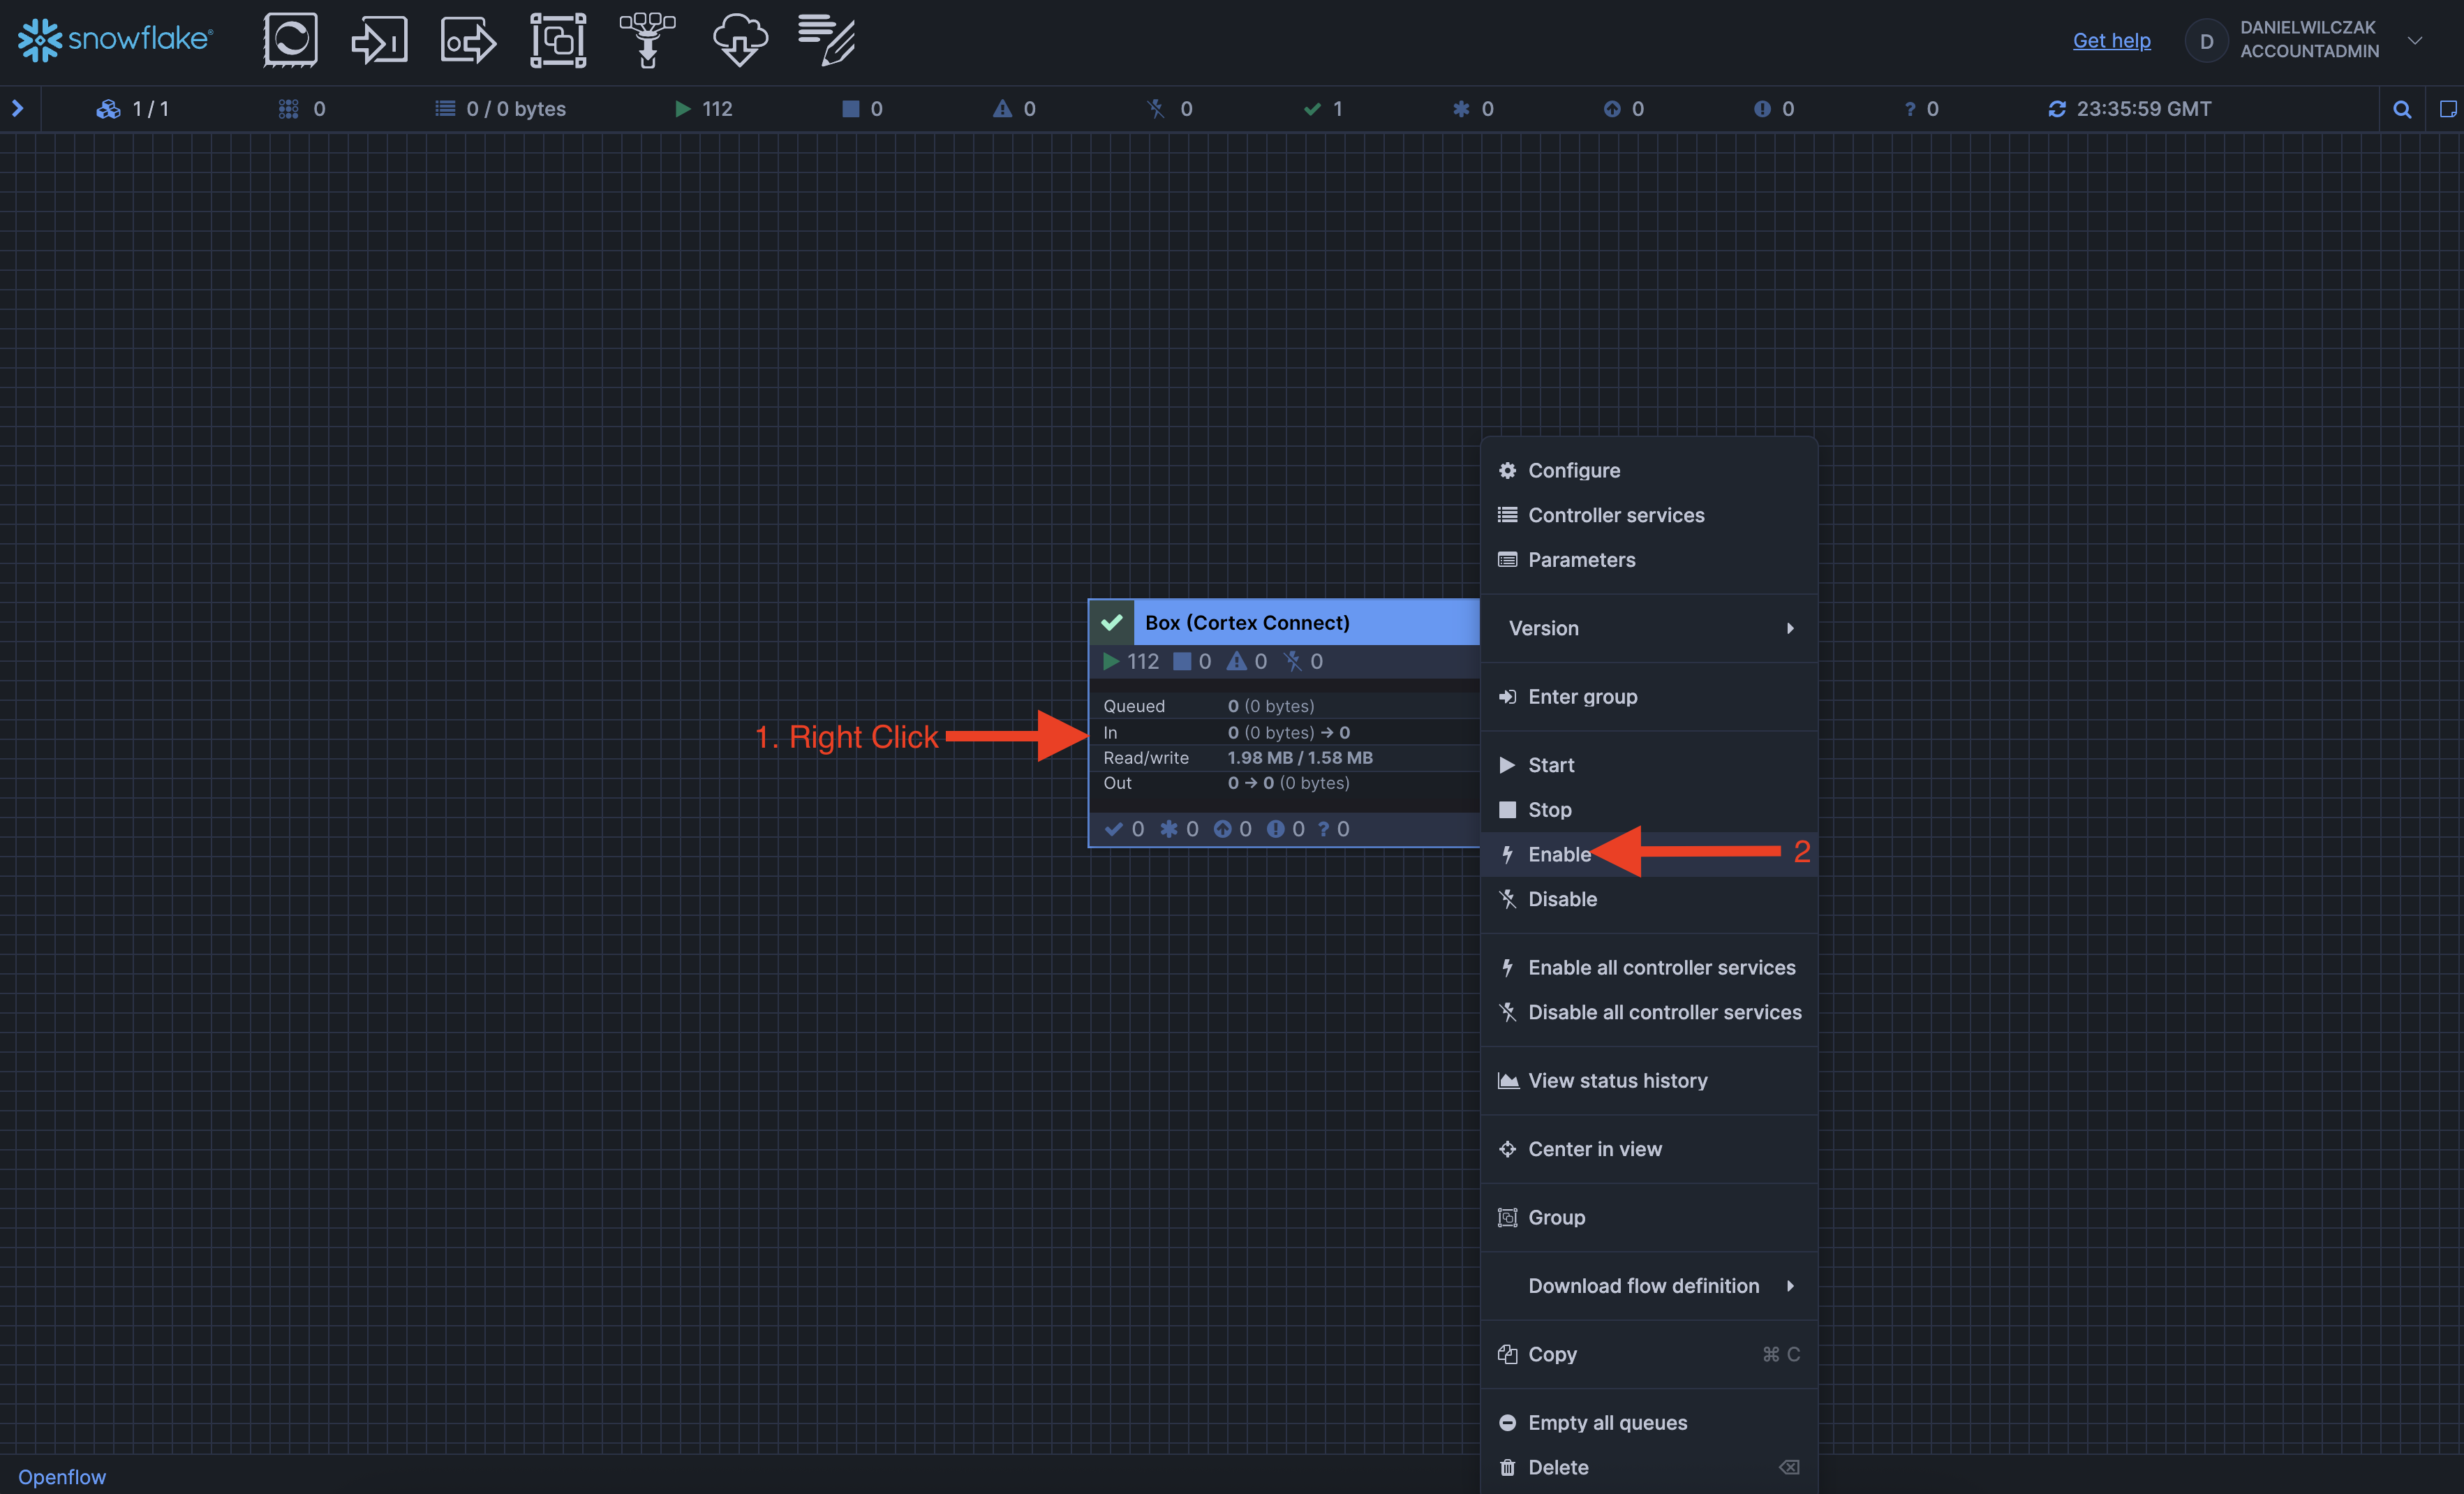
Task: Select the Input Port toolbar icon
Action: point(379,41)
